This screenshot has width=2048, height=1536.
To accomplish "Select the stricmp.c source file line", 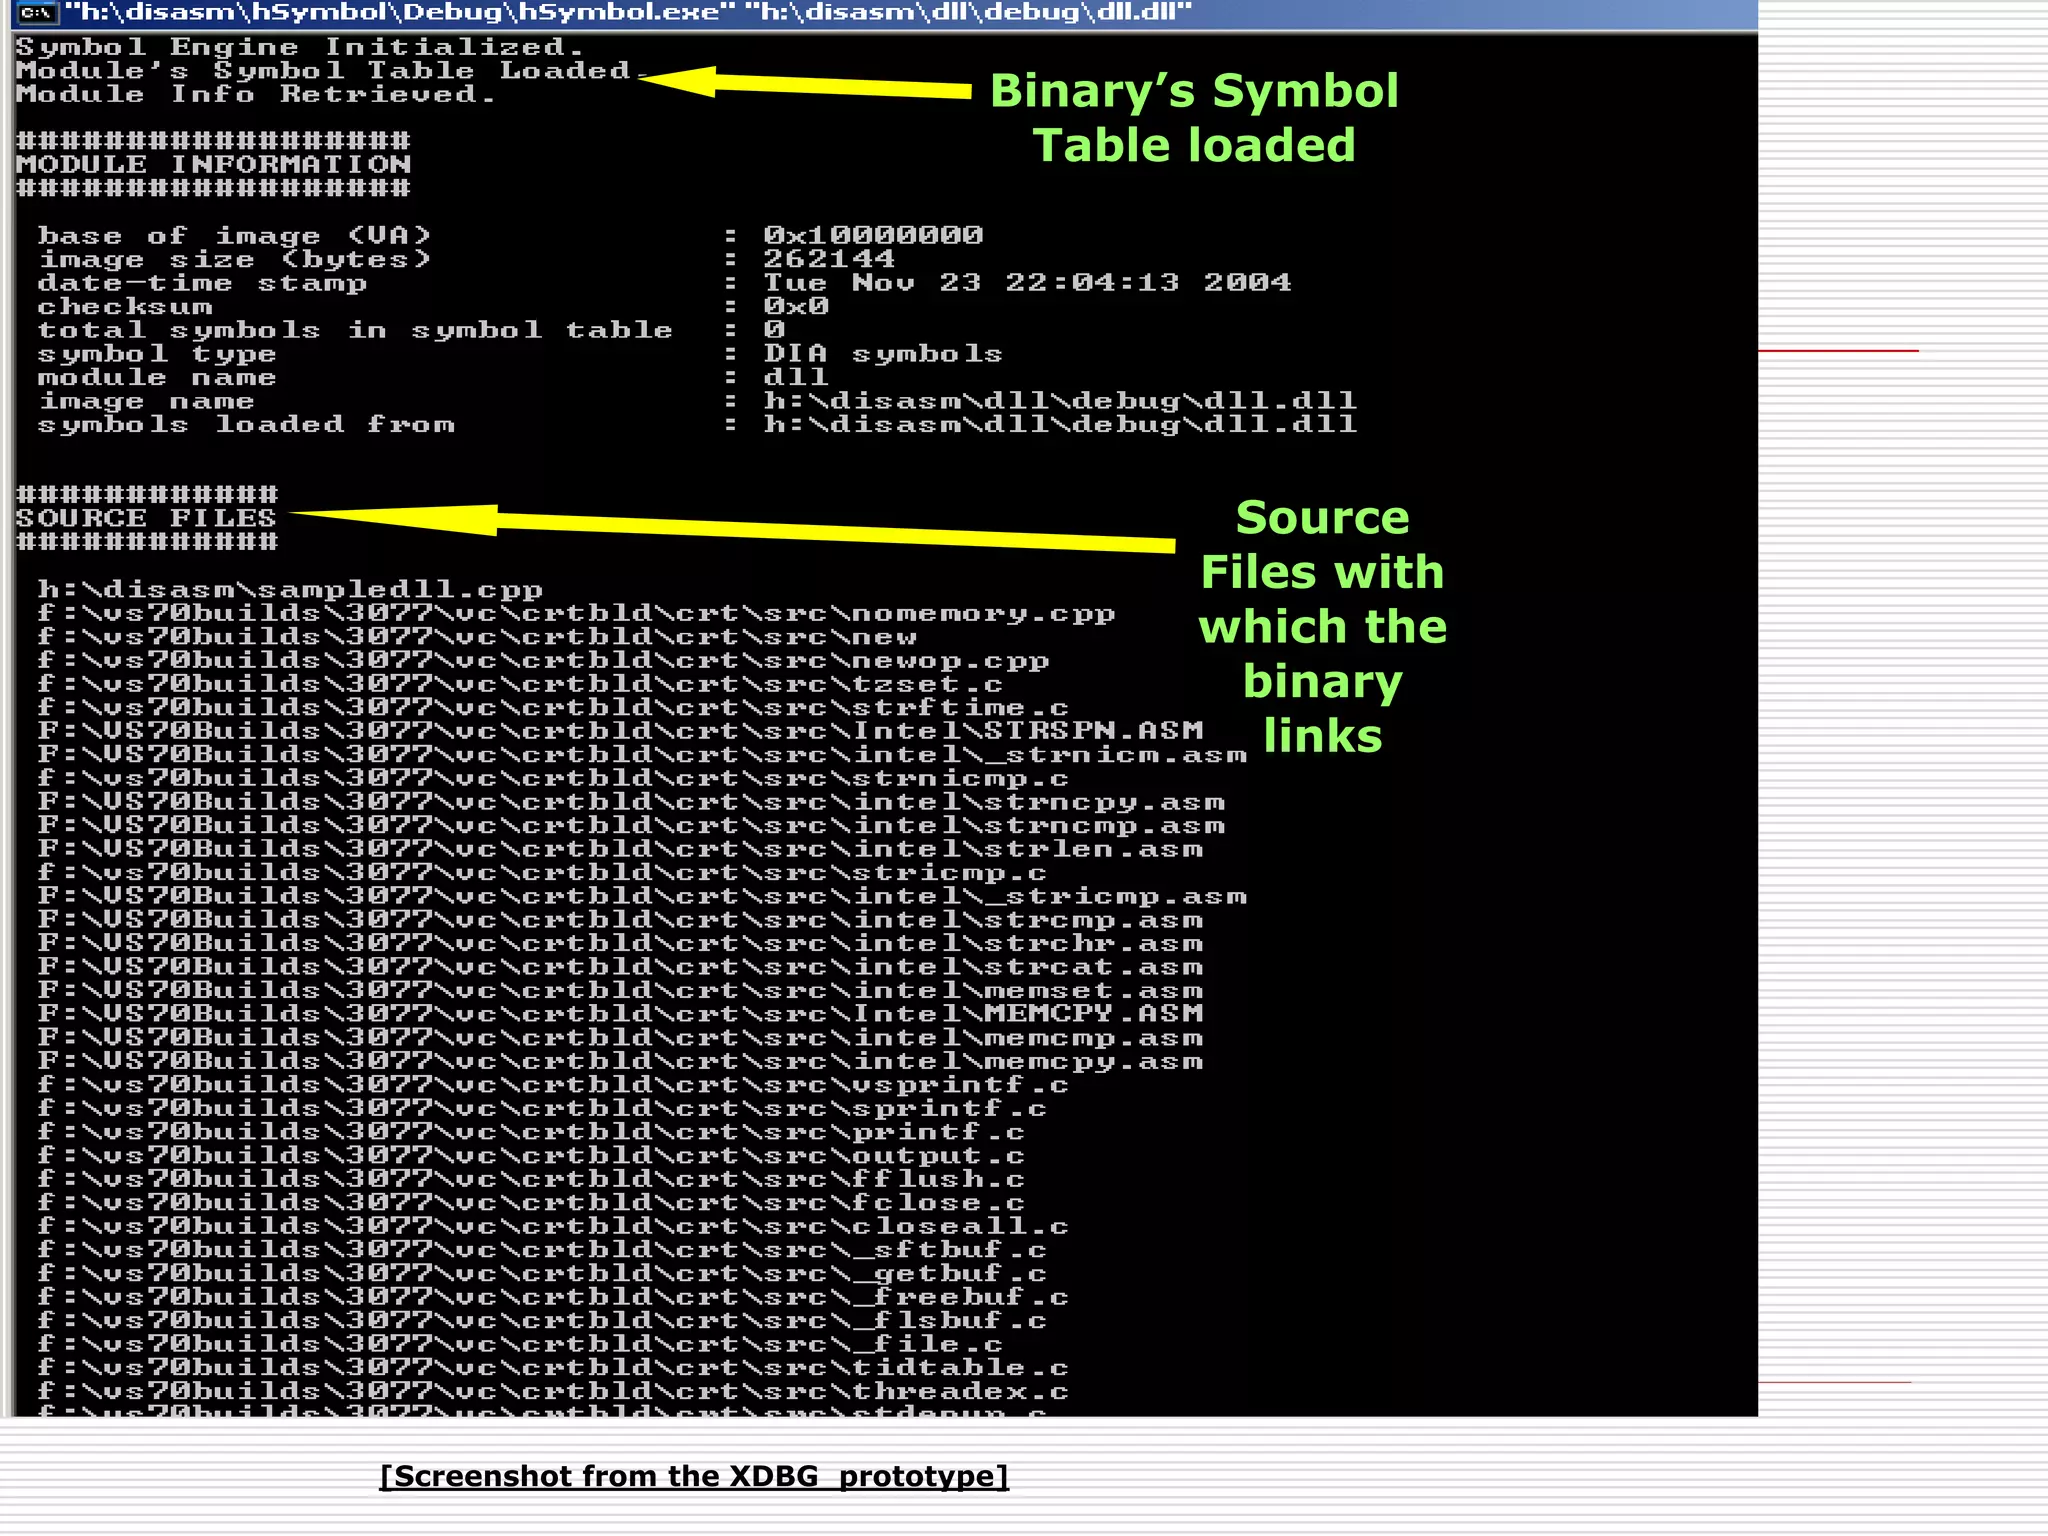I will click(542, 873).
